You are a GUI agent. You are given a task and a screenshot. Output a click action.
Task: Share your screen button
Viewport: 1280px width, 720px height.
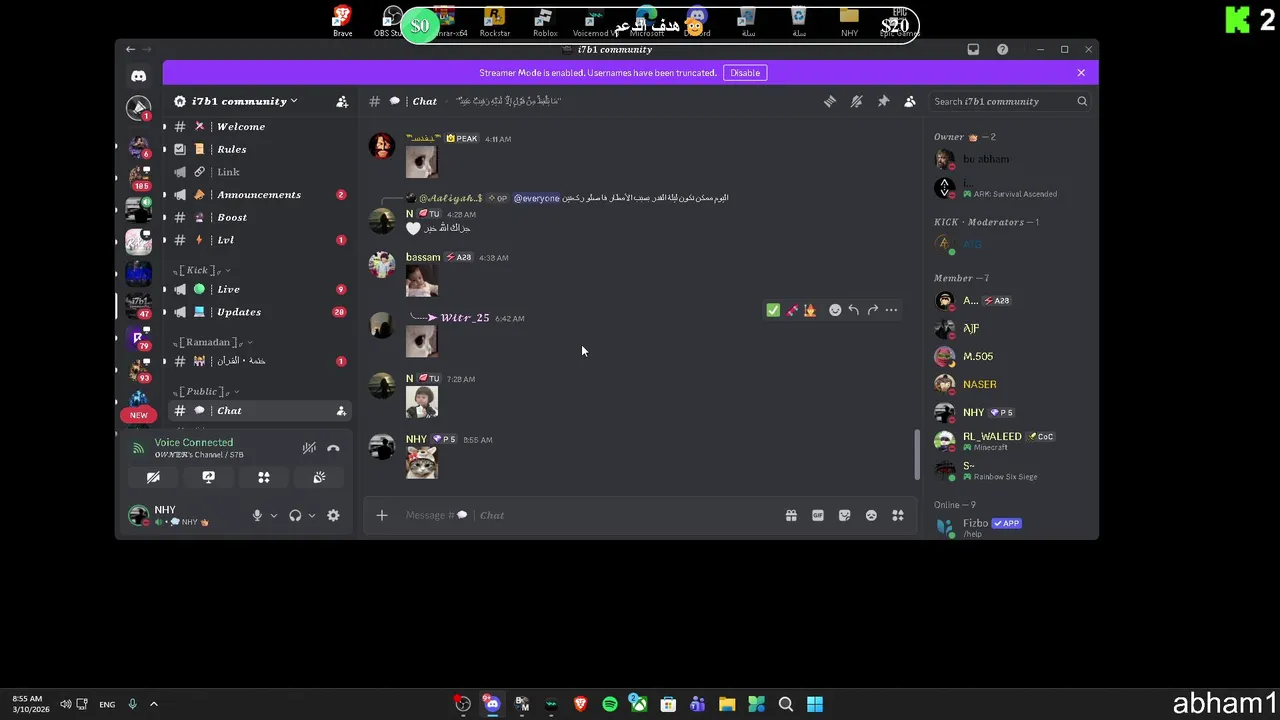coord(208,478)
